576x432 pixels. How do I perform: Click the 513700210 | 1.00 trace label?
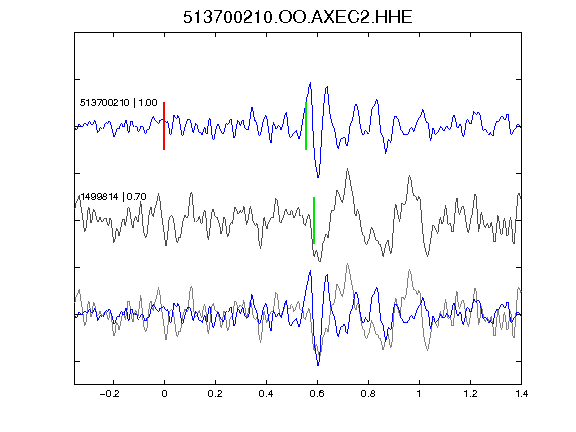pyautogui.click(x=119, y=103)
